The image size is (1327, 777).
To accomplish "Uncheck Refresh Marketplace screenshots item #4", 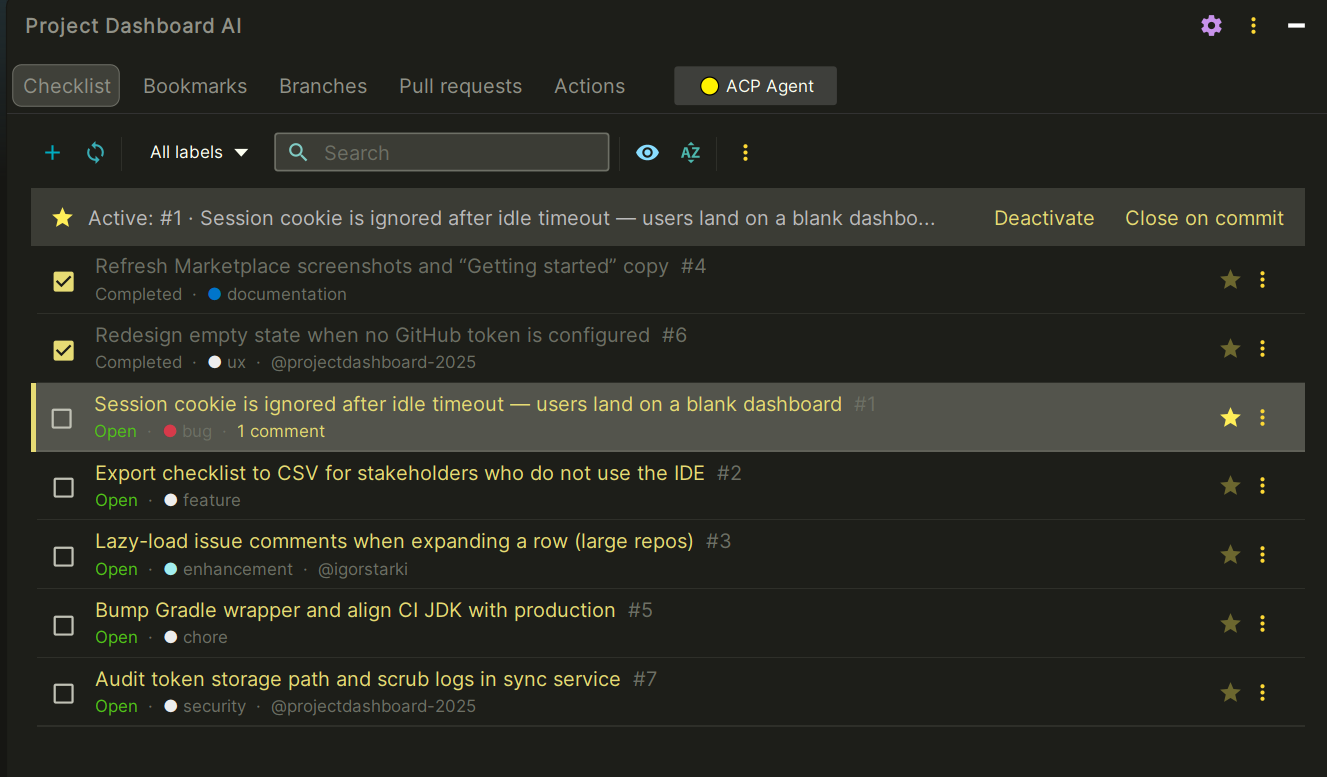I will pyautogui.click(x=63, y=282).
